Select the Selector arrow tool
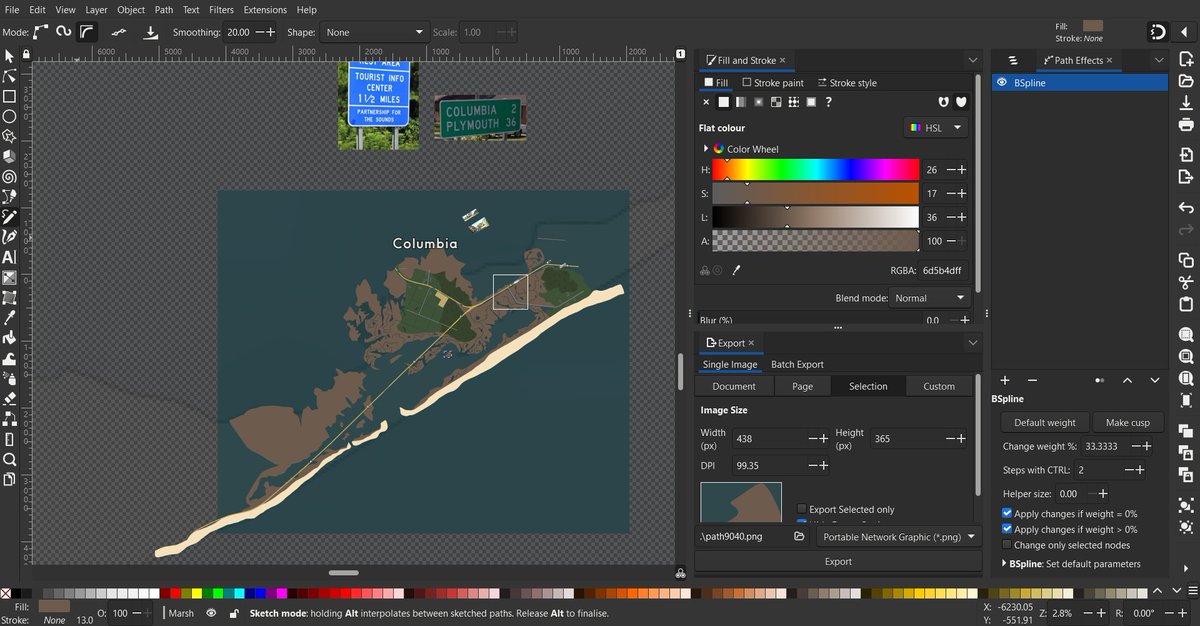 click(x=9, y=56)
